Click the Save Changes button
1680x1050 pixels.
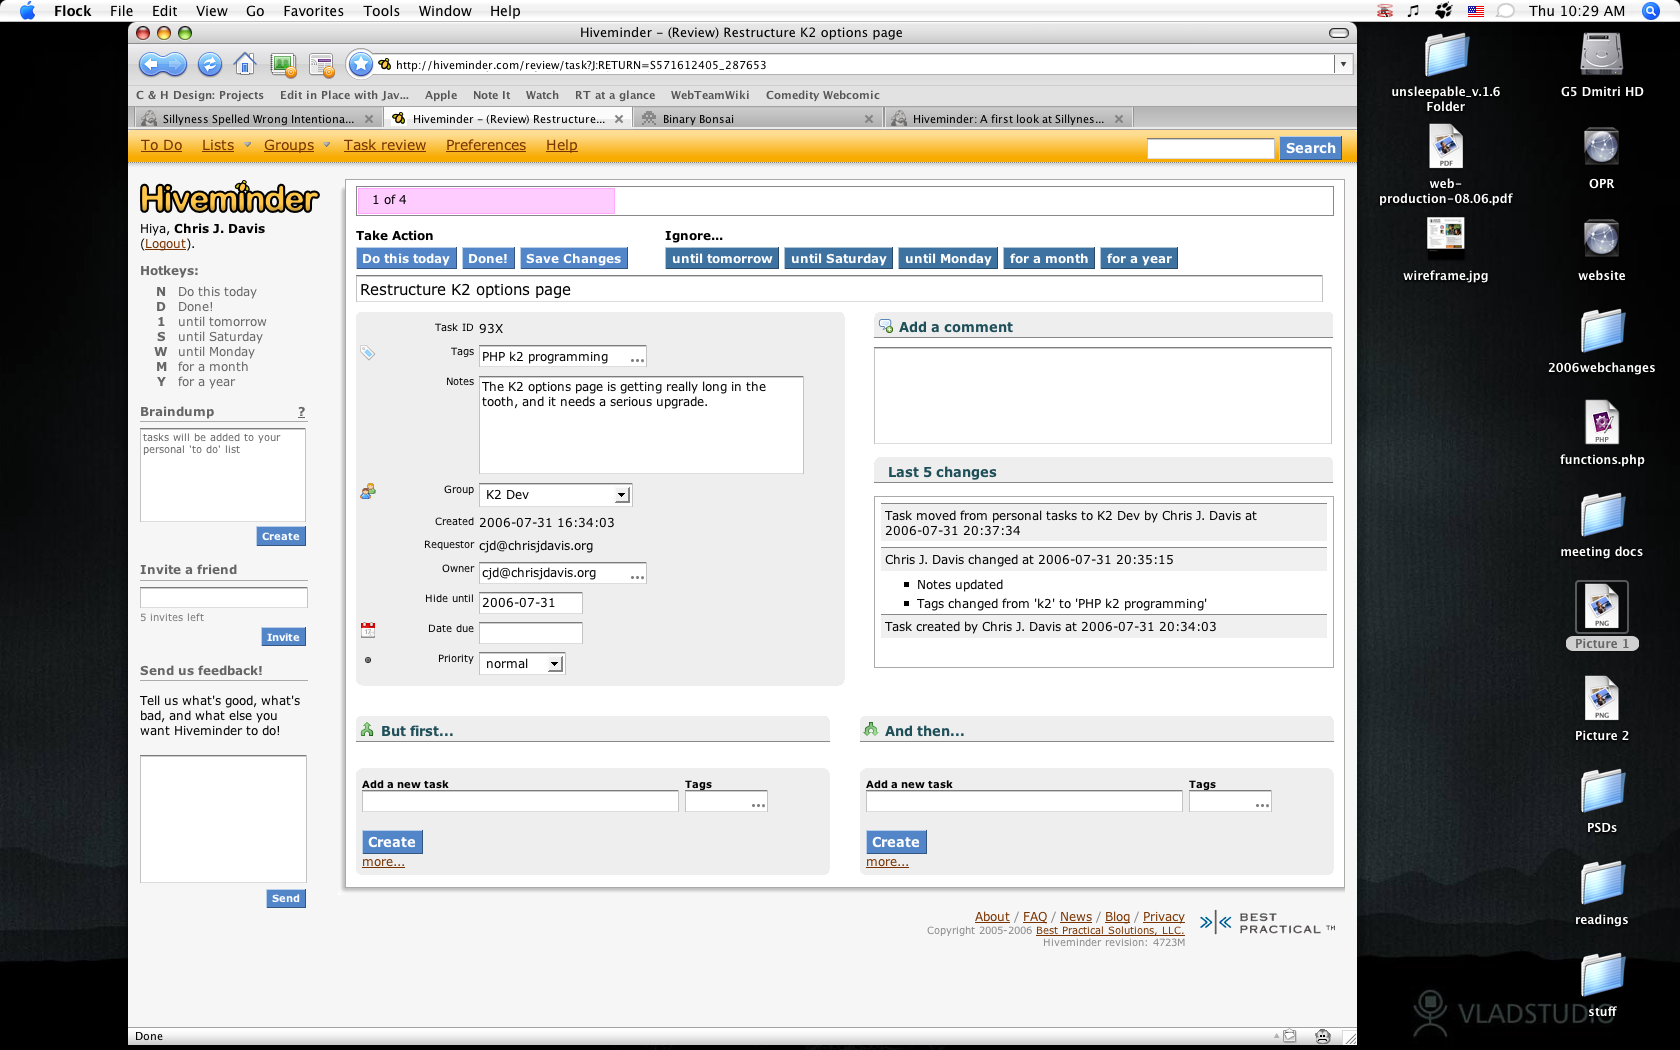[574, 258]
